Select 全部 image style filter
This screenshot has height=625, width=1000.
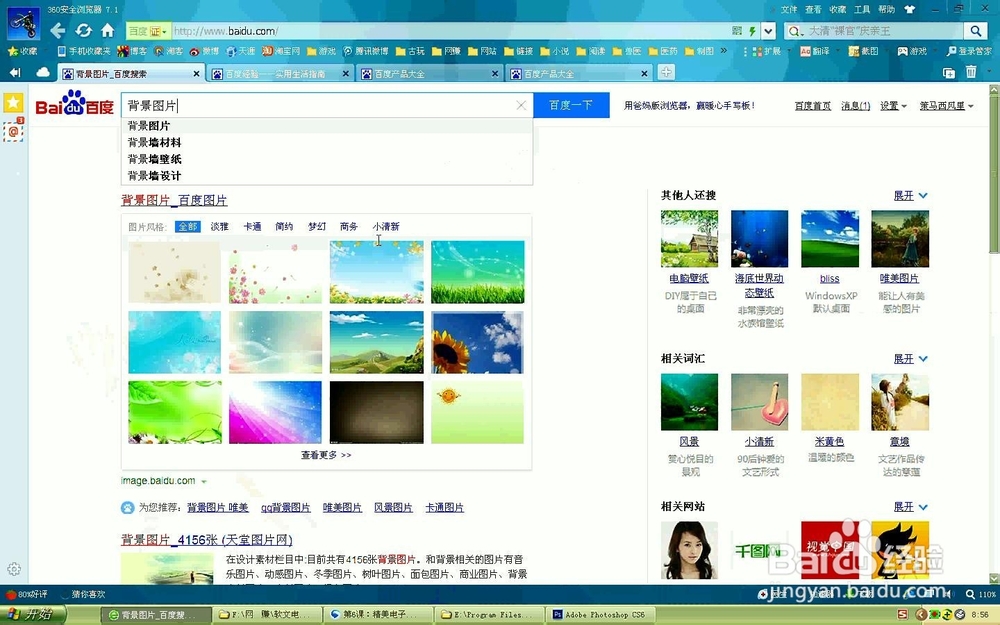188,226
